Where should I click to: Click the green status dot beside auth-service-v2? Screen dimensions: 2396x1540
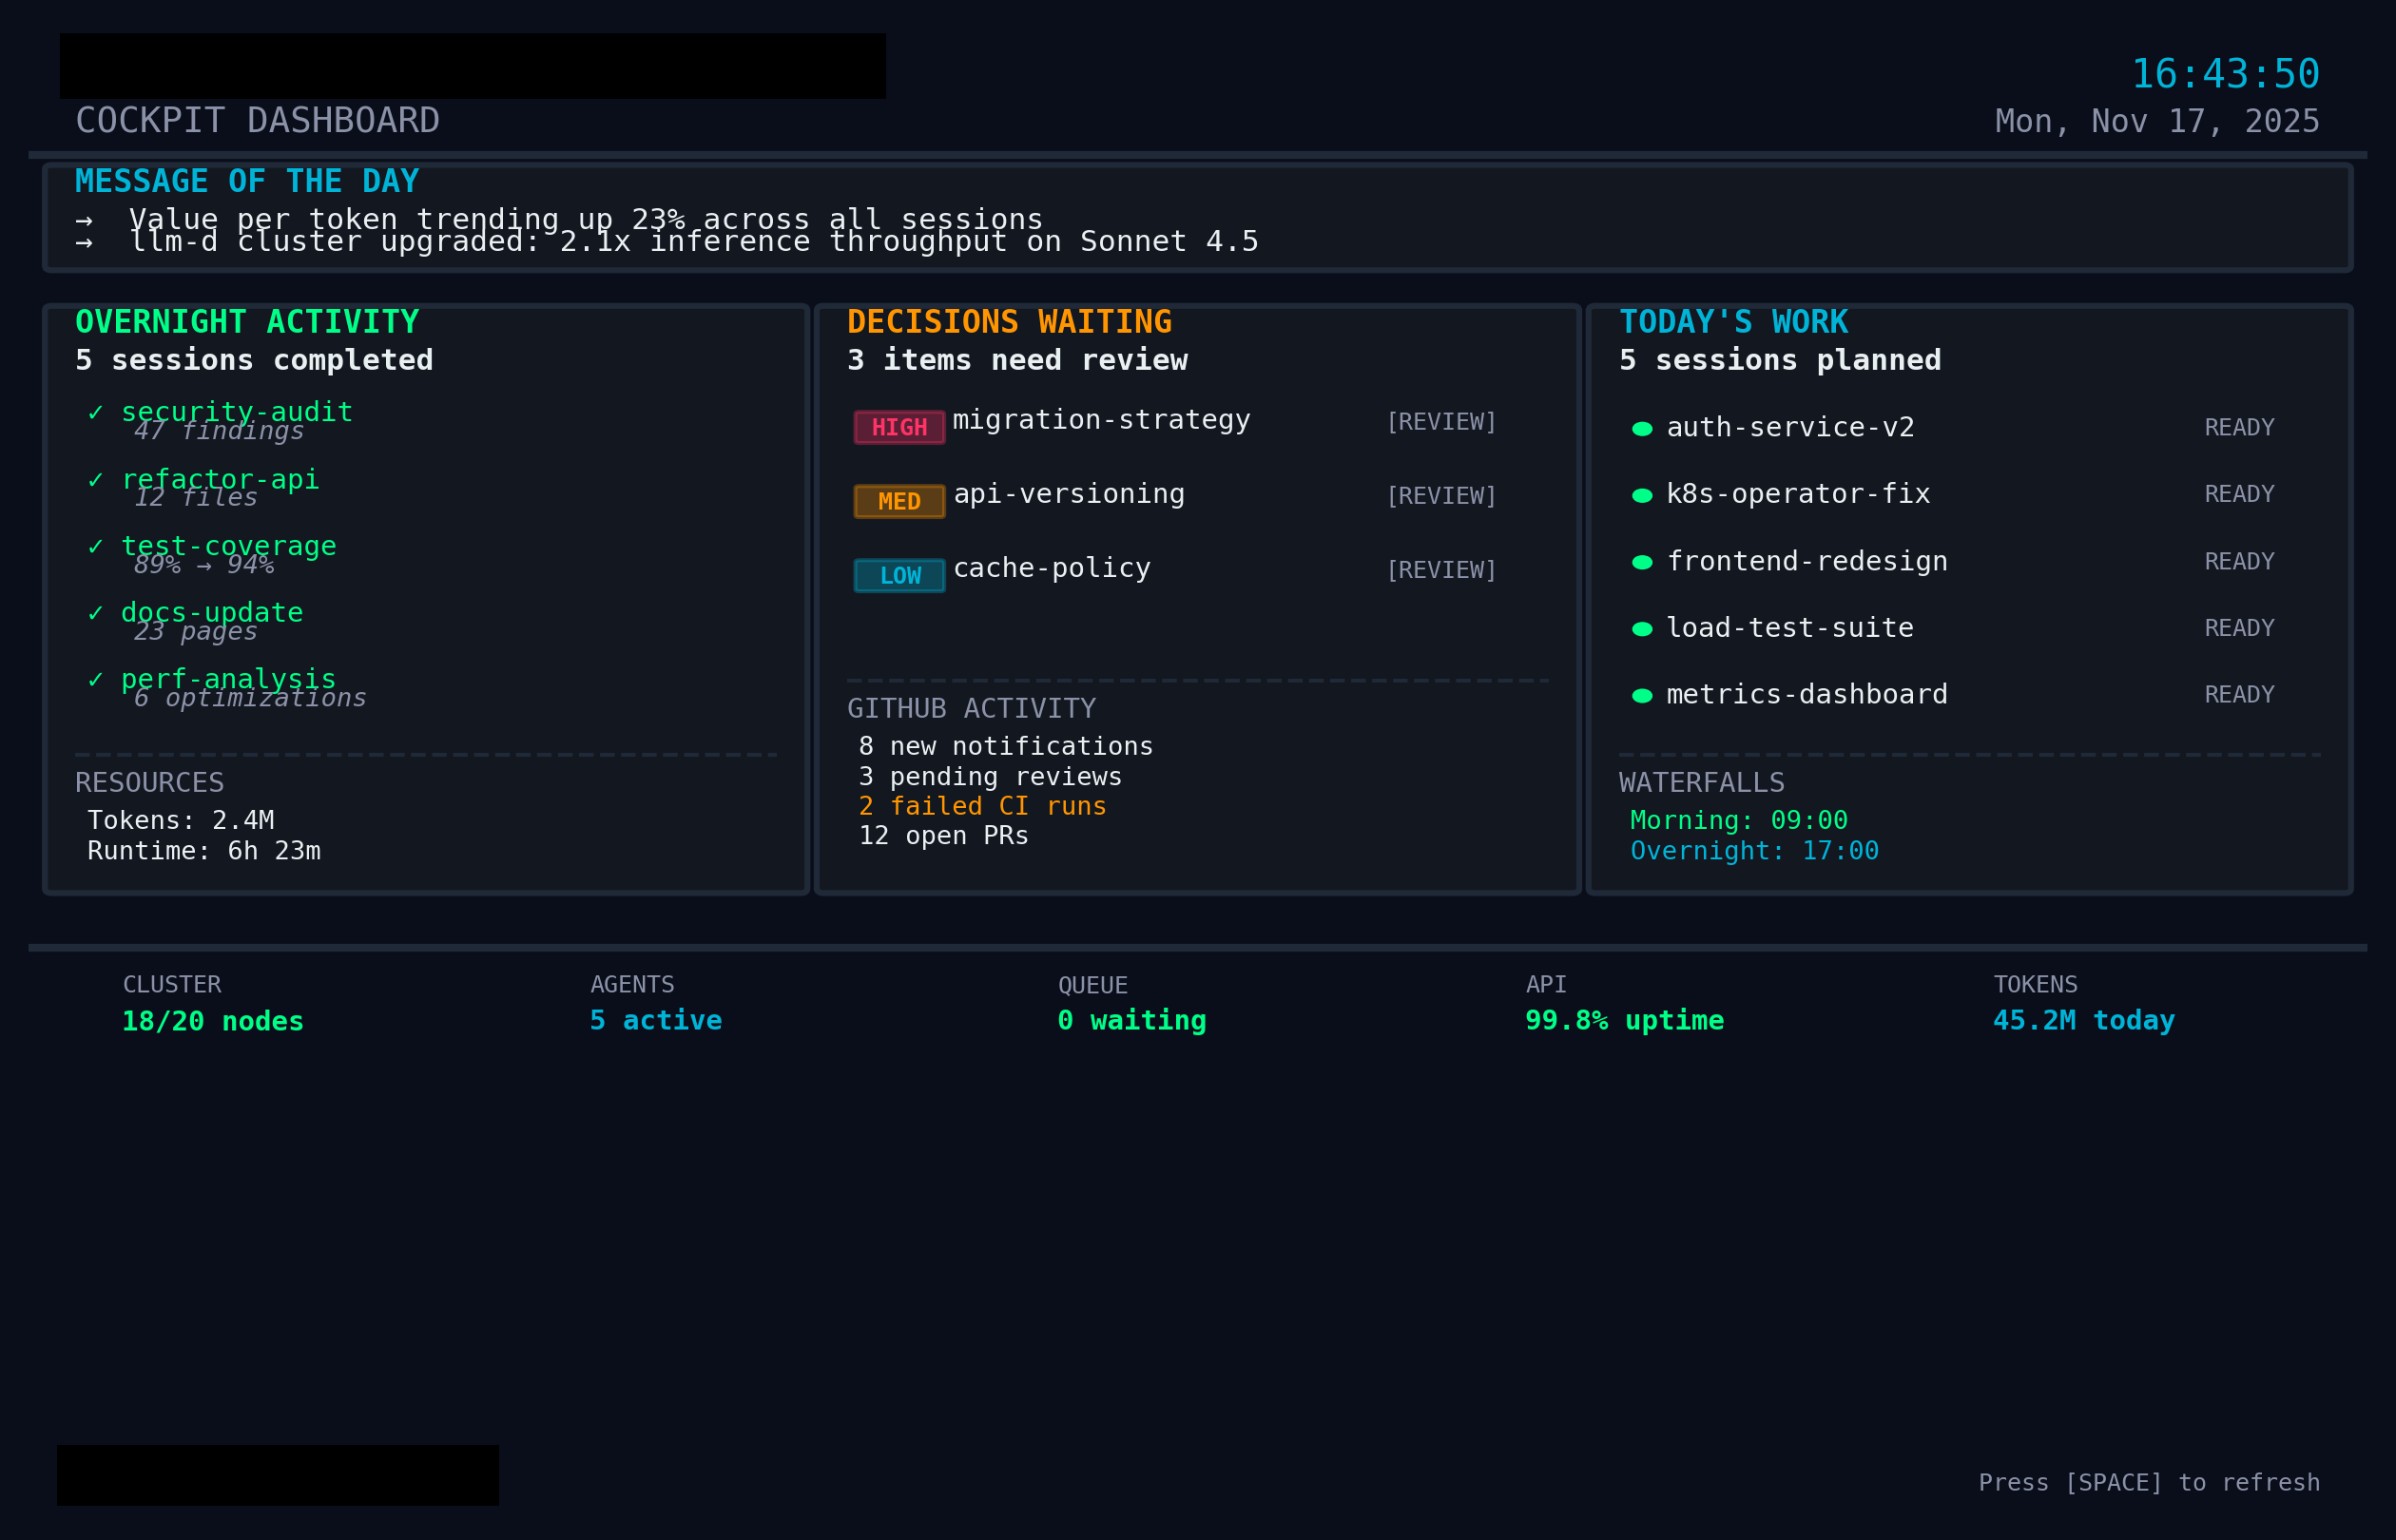click(1642, 429)
